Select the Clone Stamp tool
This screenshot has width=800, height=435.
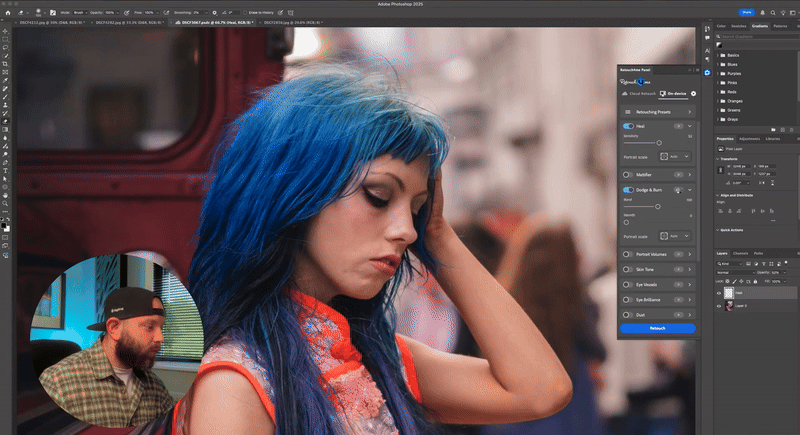coord(6,105)
